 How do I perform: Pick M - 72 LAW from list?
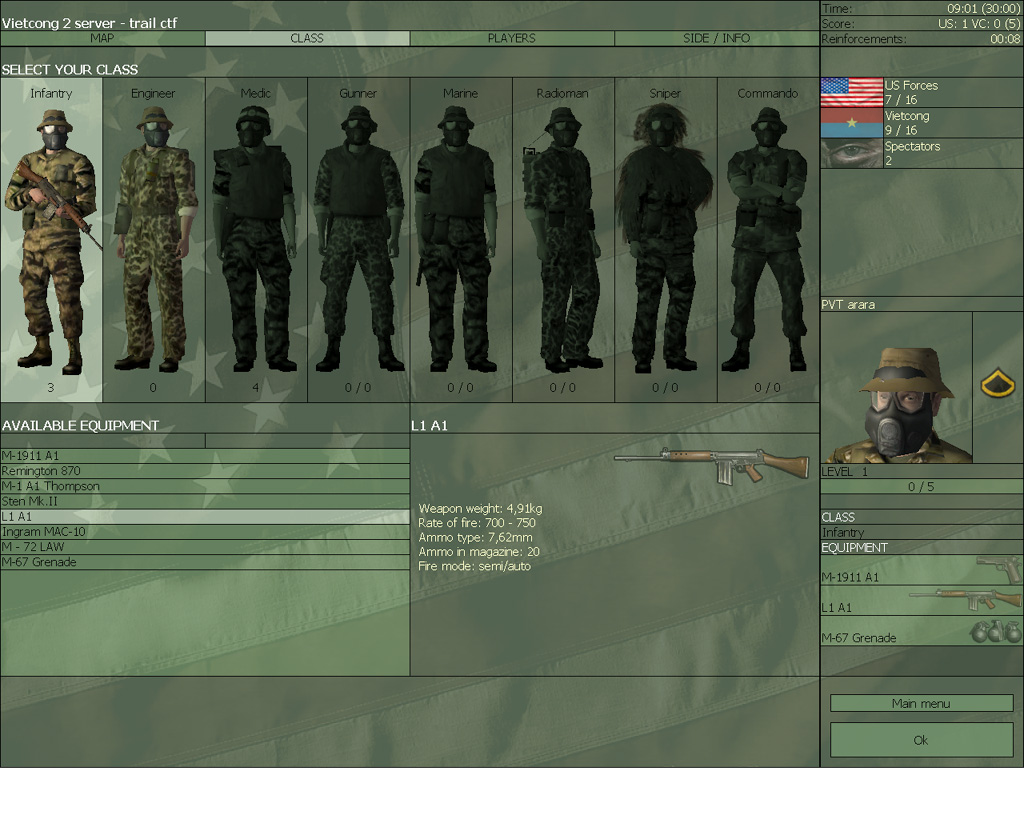205,547
